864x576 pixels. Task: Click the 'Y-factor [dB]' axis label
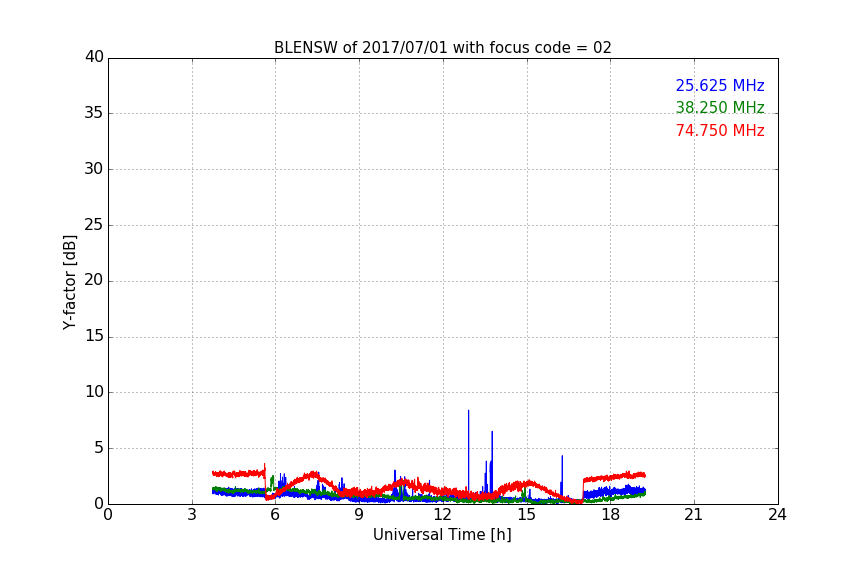pyautogui.click(x=69, y=282)
